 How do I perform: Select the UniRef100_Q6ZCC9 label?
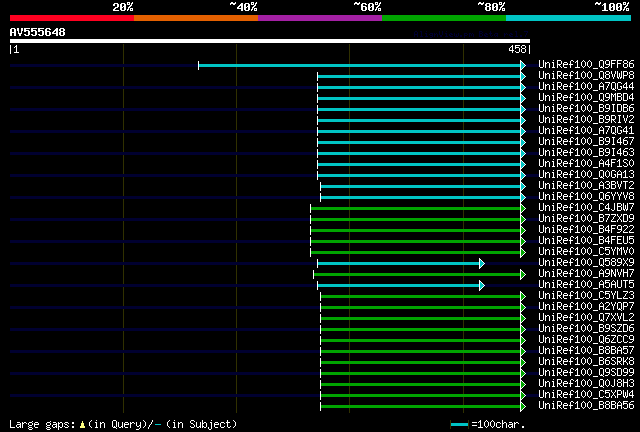[x=586, y=340]
